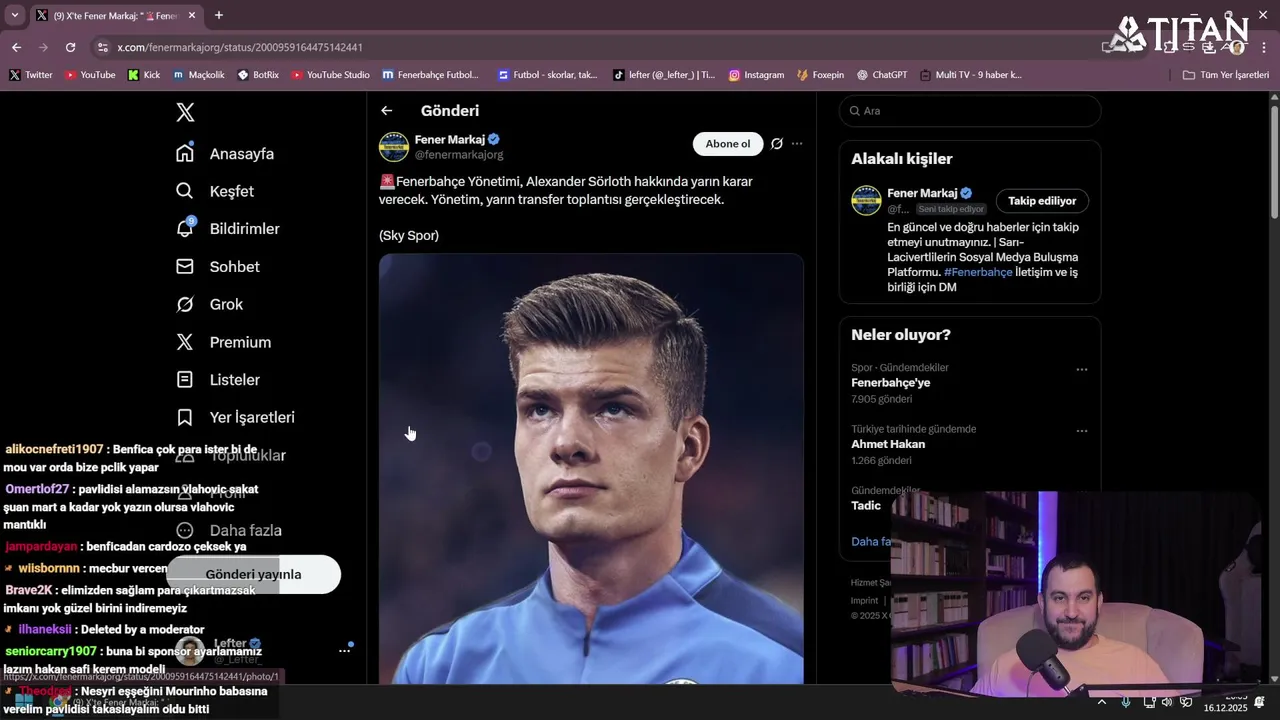Click Takip ediliyor button

[x=1042, y=201]
